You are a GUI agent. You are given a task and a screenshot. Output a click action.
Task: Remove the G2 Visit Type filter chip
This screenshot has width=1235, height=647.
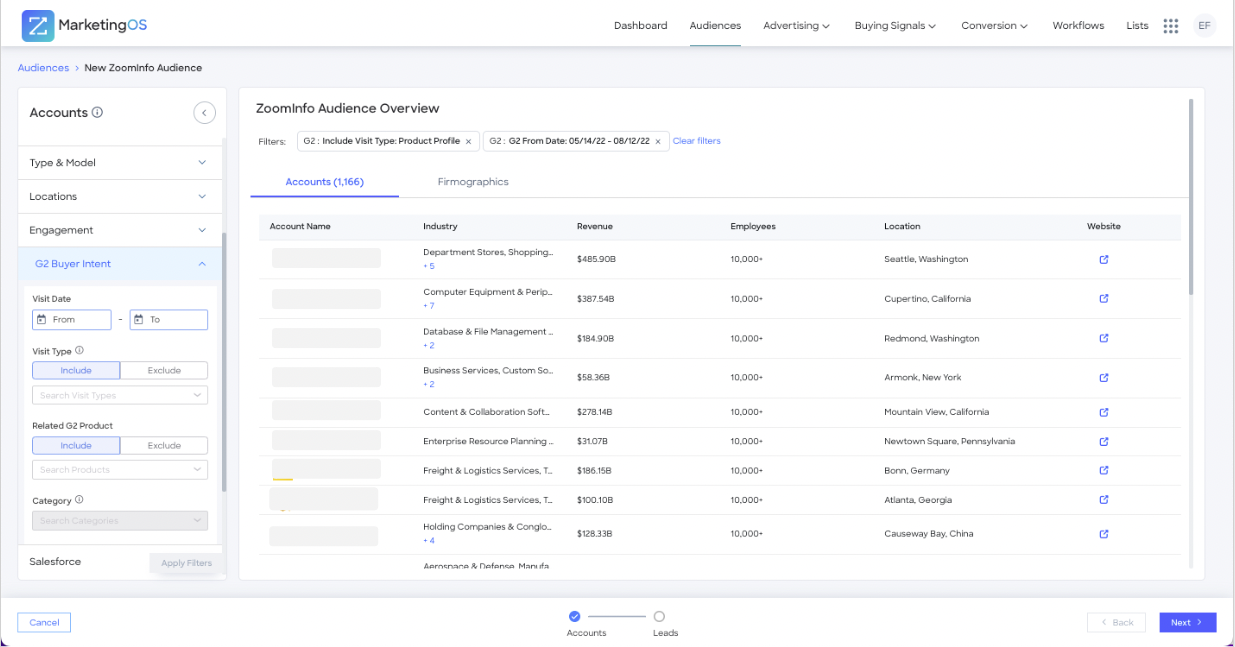coord(468,142)
